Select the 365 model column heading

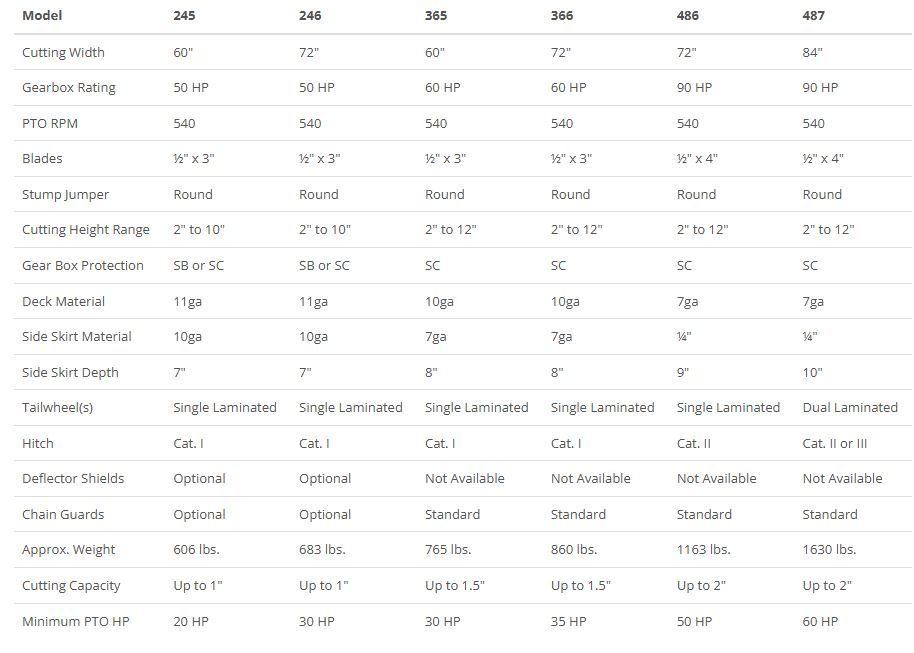(436, 16)
